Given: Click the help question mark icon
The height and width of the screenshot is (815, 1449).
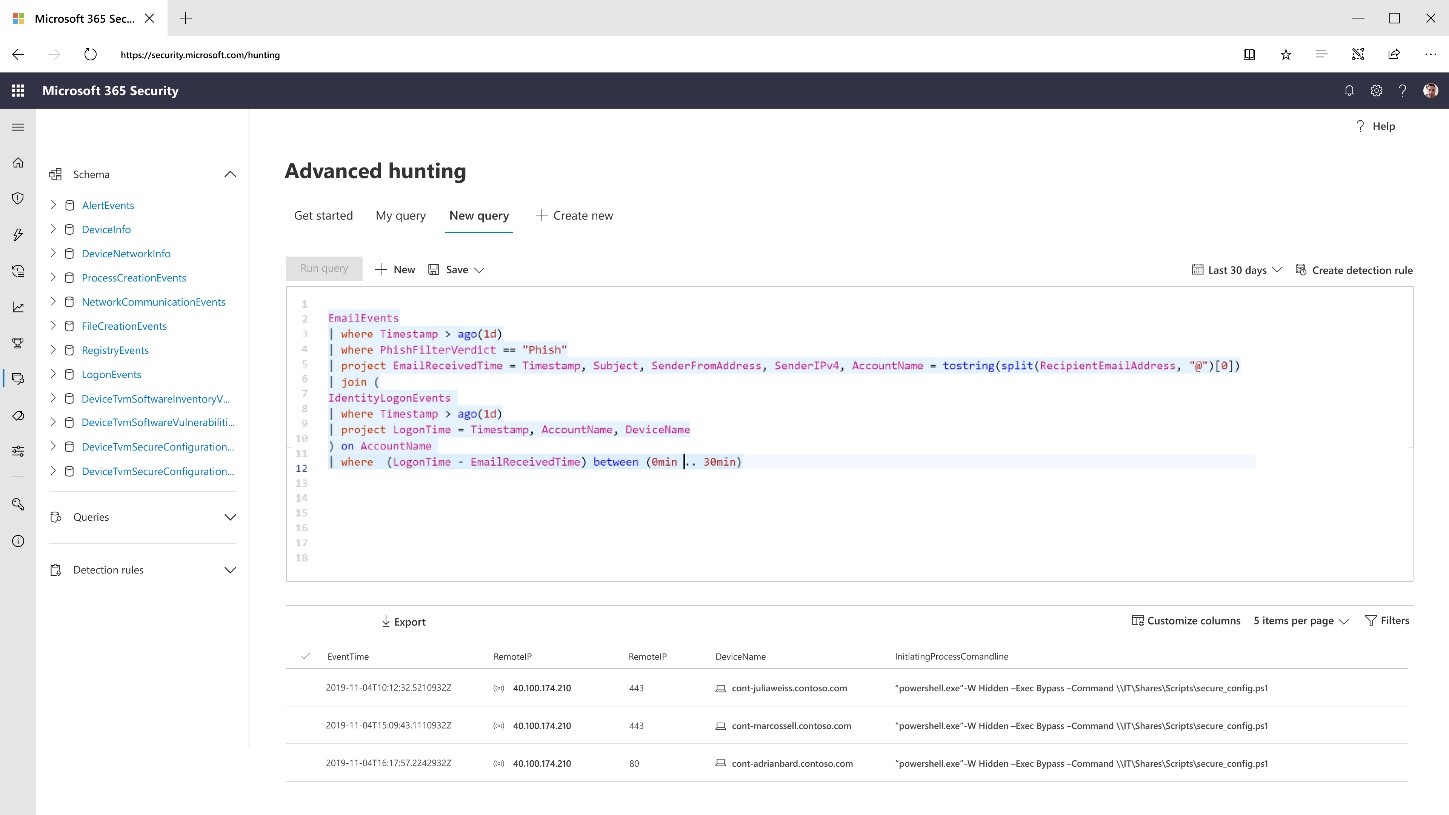Looking at the screenshot, I should (1402, 90).
